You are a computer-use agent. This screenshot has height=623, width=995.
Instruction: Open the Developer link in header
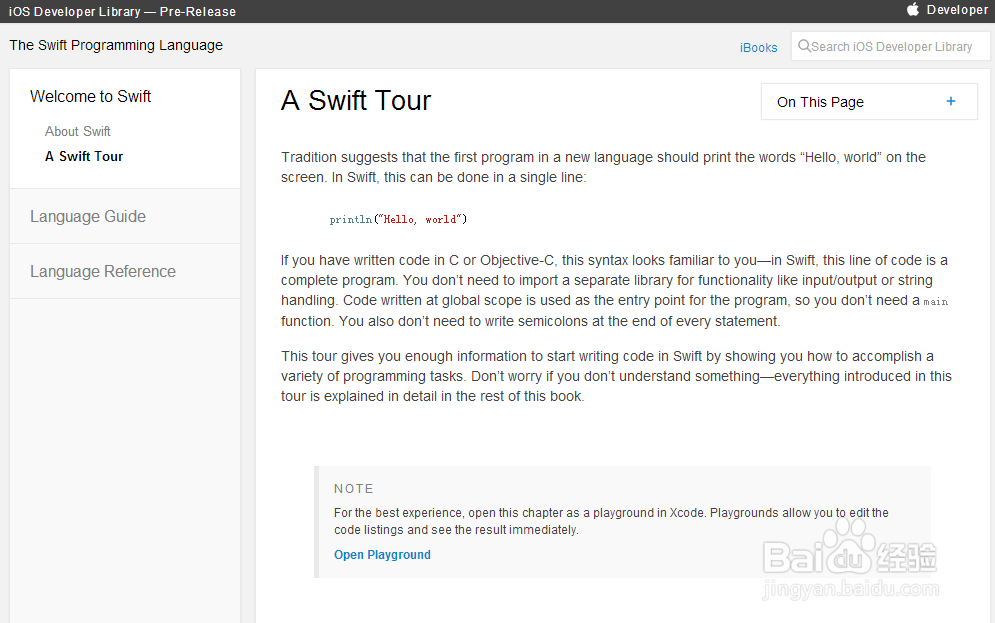(x=957, y=10)
